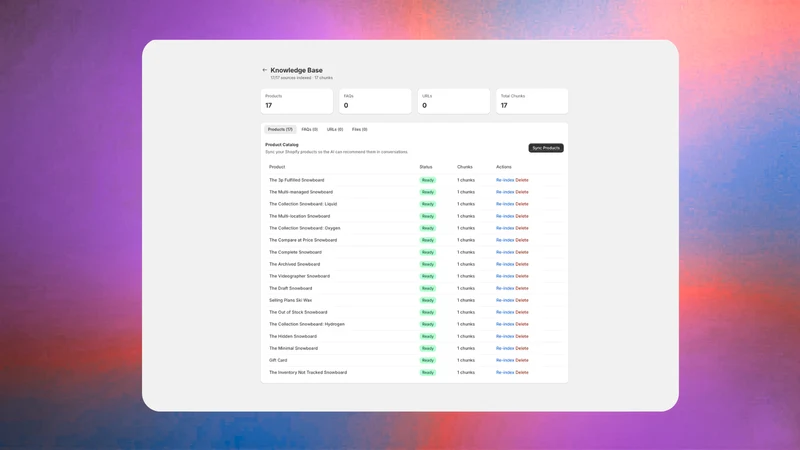Re-index The Inventory Not Tracked Snowboard
This screenshot has width=800, height=450.
coord(505,372)
